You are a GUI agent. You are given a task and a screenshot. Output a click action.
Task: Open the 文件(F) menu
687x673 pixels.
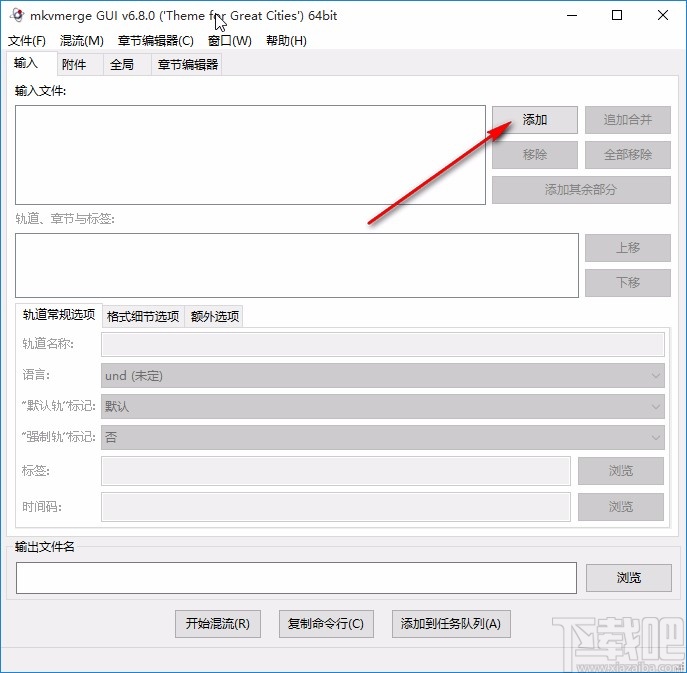pos(27,41)
